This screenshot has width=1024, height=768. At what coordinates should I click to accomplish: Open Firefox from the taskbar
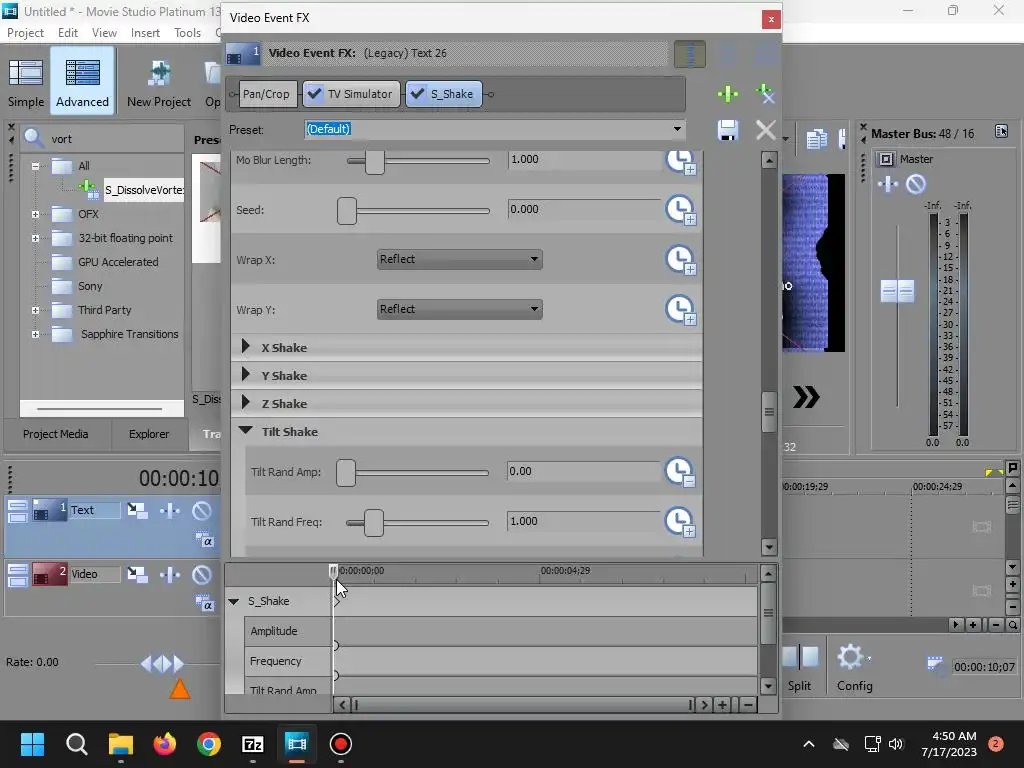tap(165, 744)
